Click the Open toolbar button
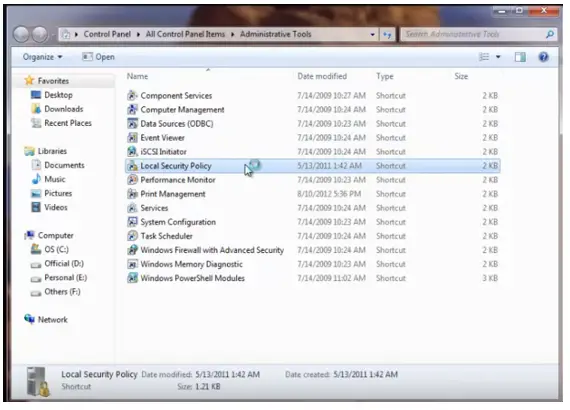Screen dimensions: 570x410 point(99,57)
